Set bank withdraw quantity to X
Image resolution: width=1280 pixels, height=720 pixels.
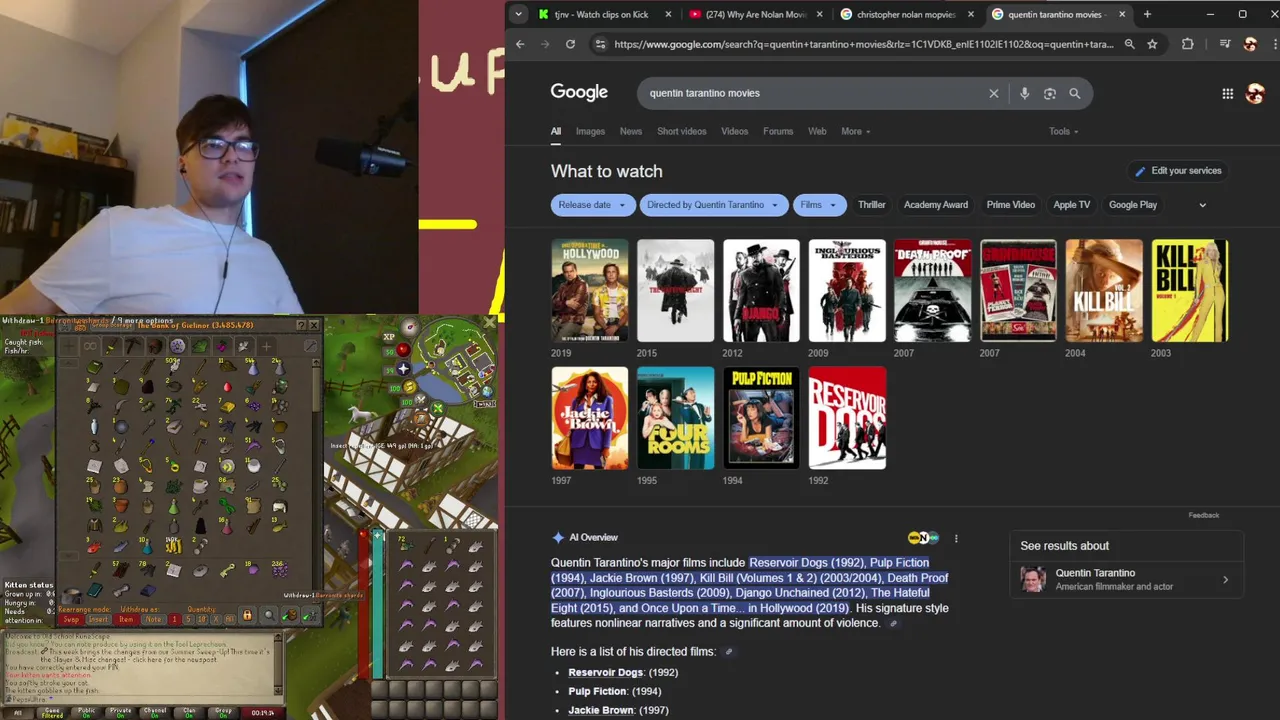click(216, 619)
